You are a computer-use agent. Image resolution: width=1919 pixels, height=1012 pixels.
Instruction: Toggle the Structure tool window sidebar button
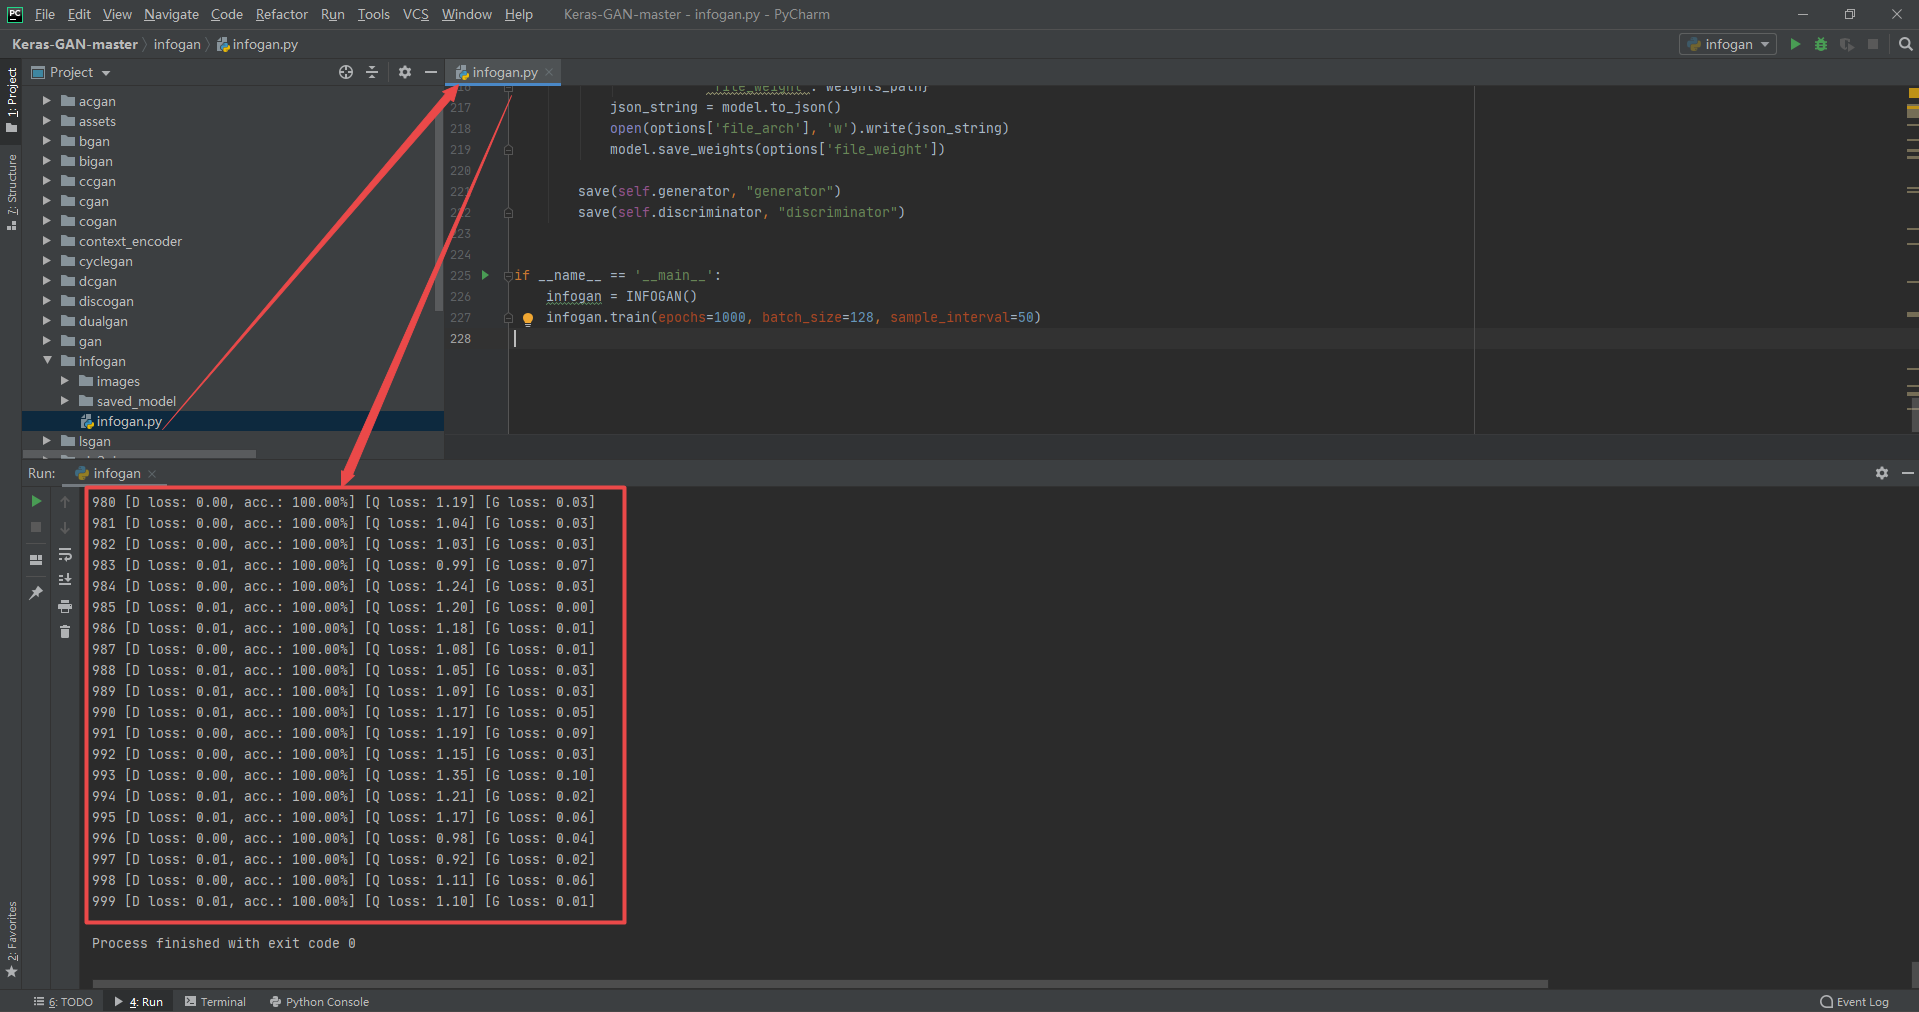pyautogui.click(x=12, y=192)
